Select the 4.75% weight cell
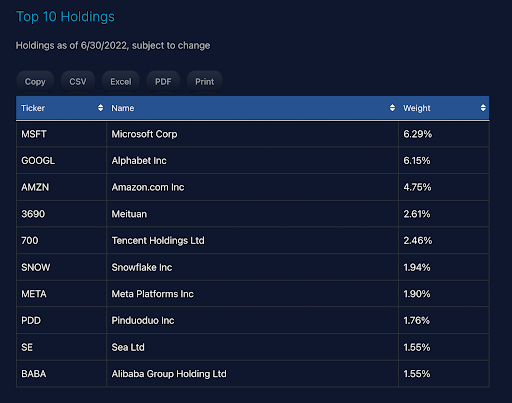 tap(444, 187)
